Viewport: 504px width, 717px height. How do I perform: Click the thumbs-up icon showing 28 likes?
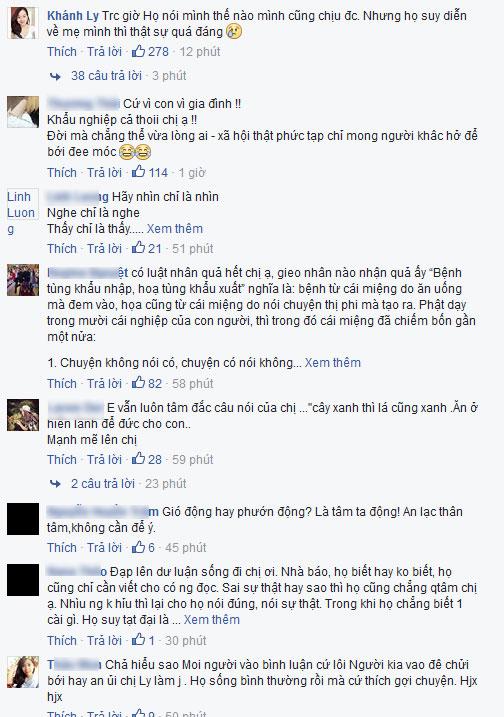pyautogui.click(x=138, y=459)
